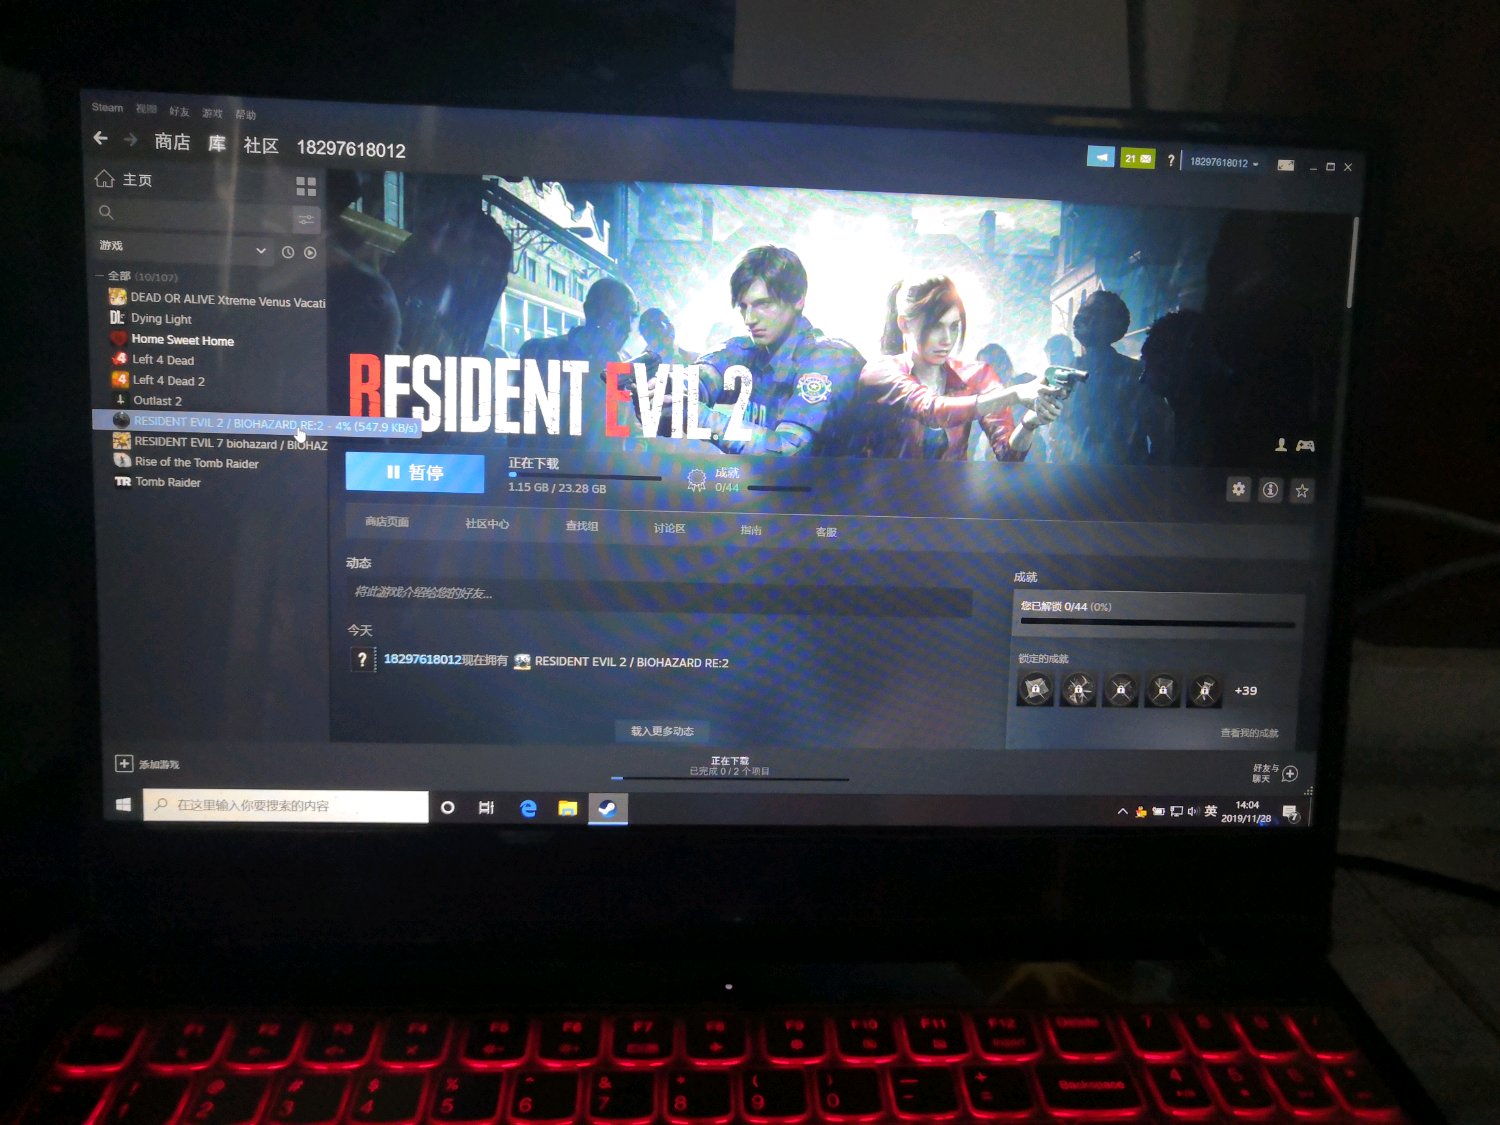The image size is (1500, 1125).
Task: Go to 商店 store tab
Action: coord(172,142)
